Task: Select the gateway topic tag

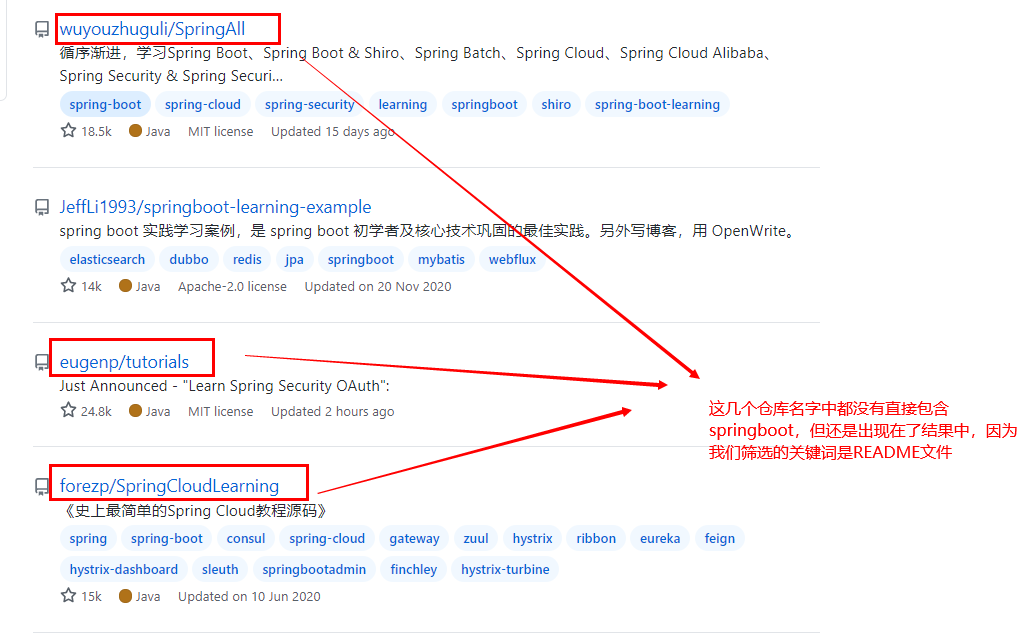Action: coord(414,539)
